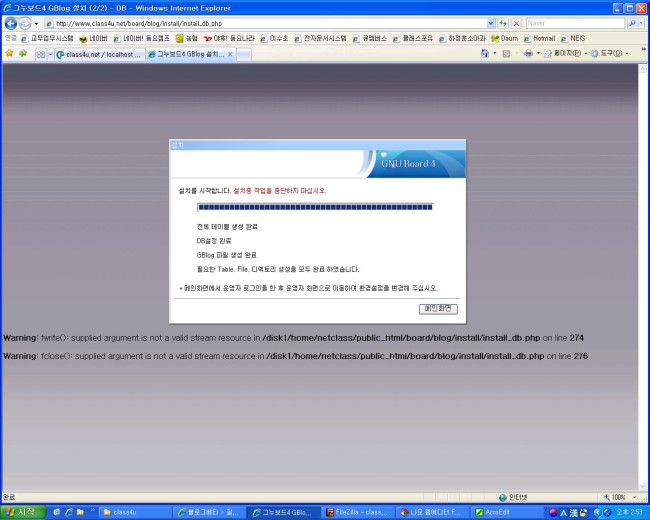Show Quick Tabs thumbnail grid icon
This screenshot has width=650, height=520.
coord(41,54)
